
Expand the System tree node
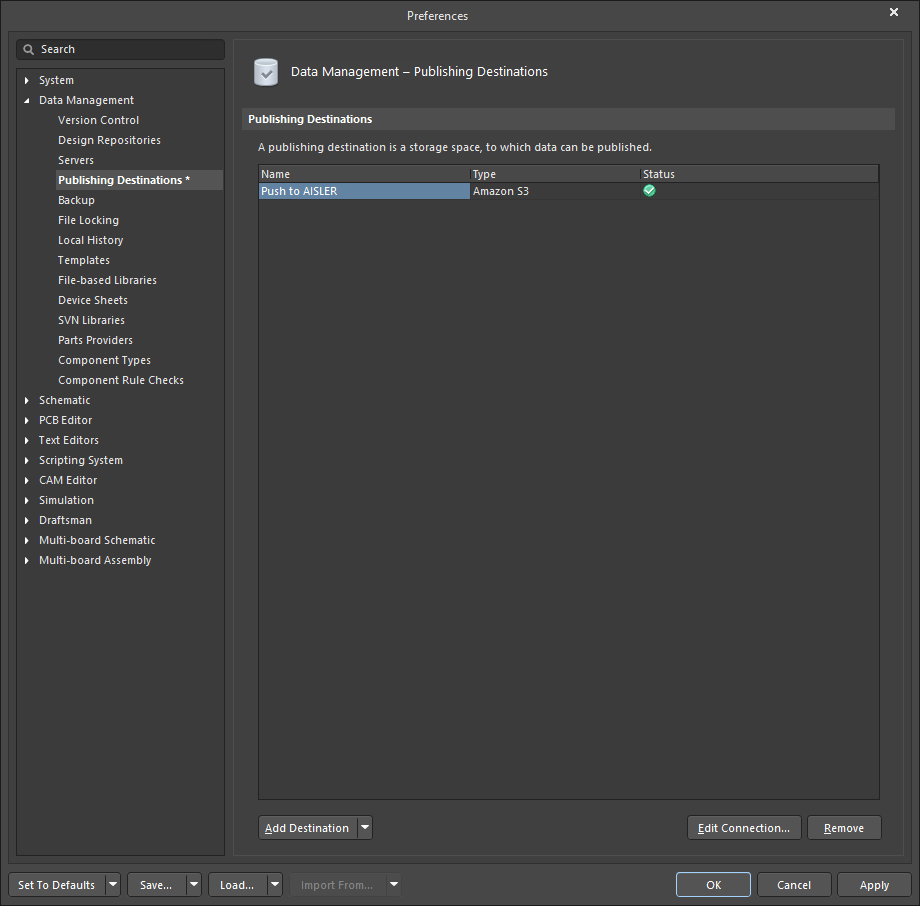point(26,80)
